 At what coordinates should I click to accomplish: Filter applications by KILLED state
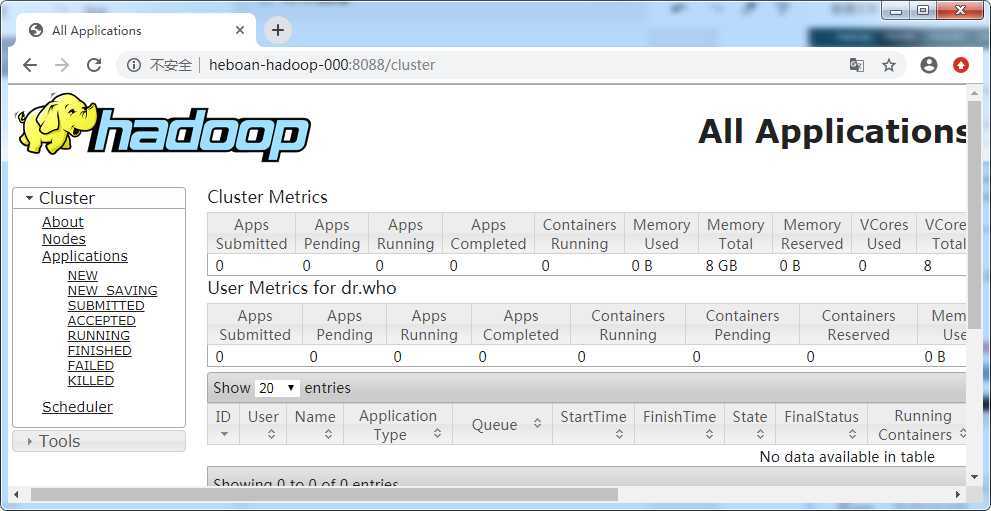[91, 381]
